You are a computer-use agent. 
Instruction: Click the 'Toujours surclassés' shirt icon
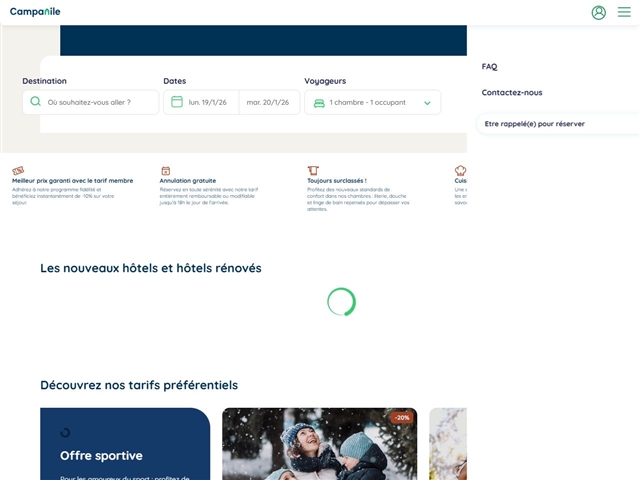pos(313,171)
